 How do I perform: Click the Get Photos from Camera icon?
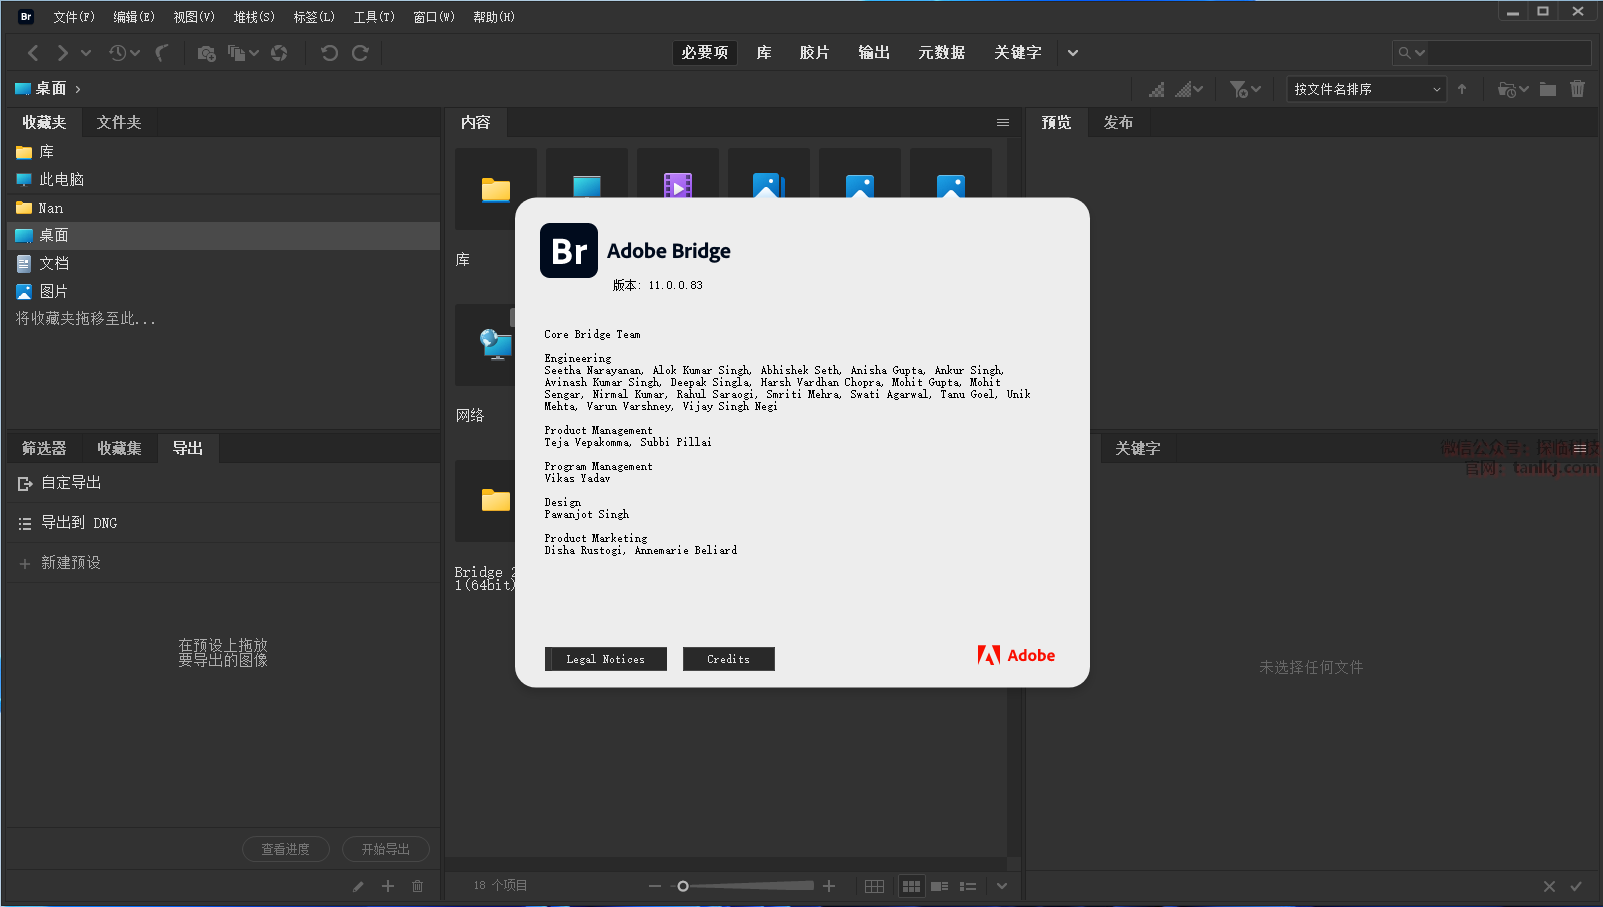(x=206, y=53)
